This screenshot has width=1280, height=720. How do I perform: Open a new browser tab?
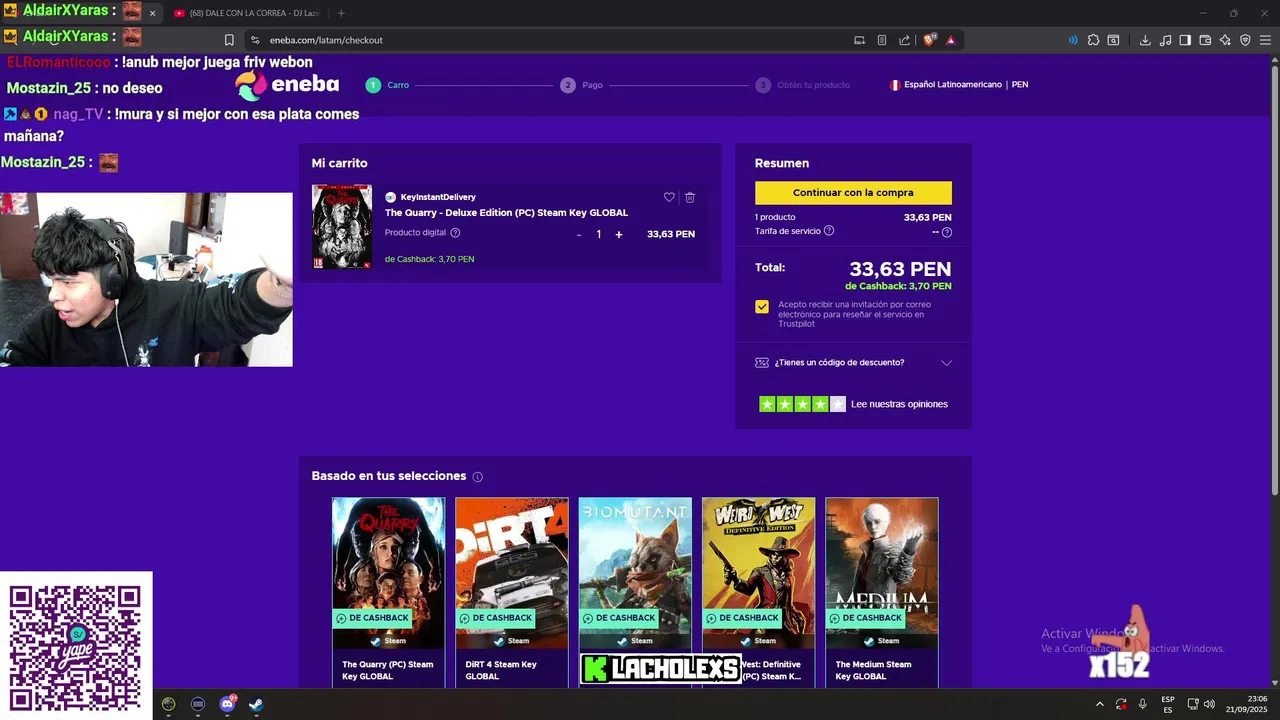coord(341,13)
